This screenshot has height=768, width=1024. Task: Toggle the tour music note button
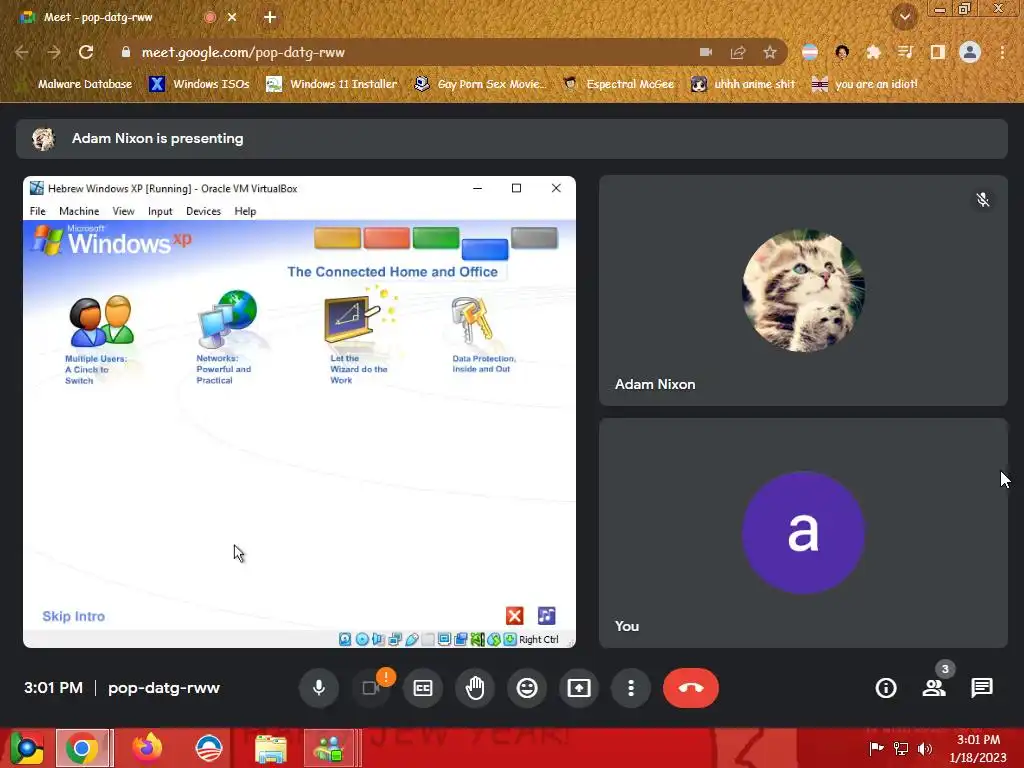coord(547,616)
